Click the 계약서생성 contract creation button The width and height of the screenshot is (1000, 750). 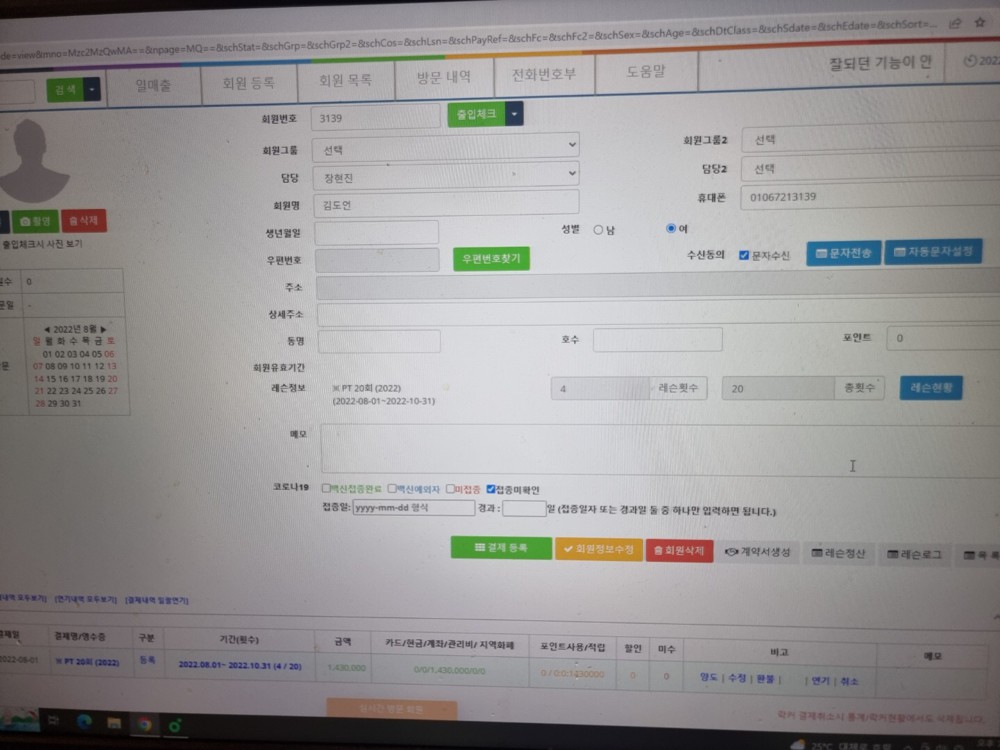click(x=757, y=552)
